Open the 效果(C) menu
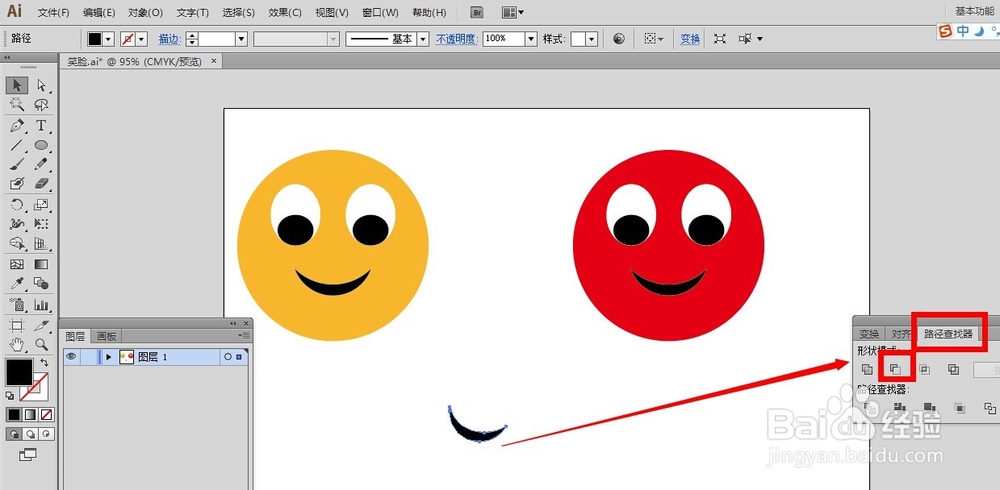Viewport: 1000px width, 490px height. (284, 13)
